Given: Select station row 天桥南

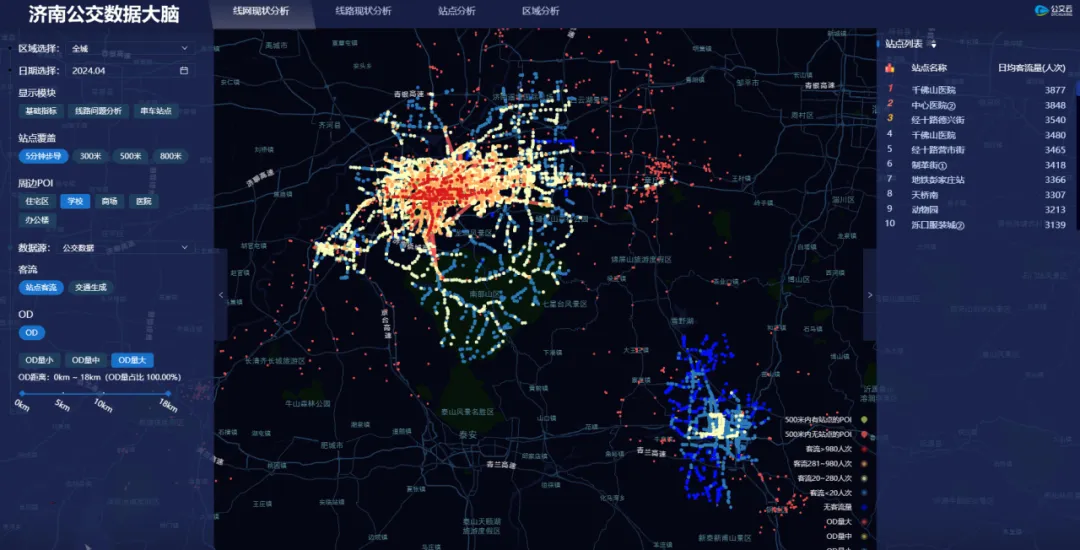Looking at the screenshot, I should [x=976, y=195].
